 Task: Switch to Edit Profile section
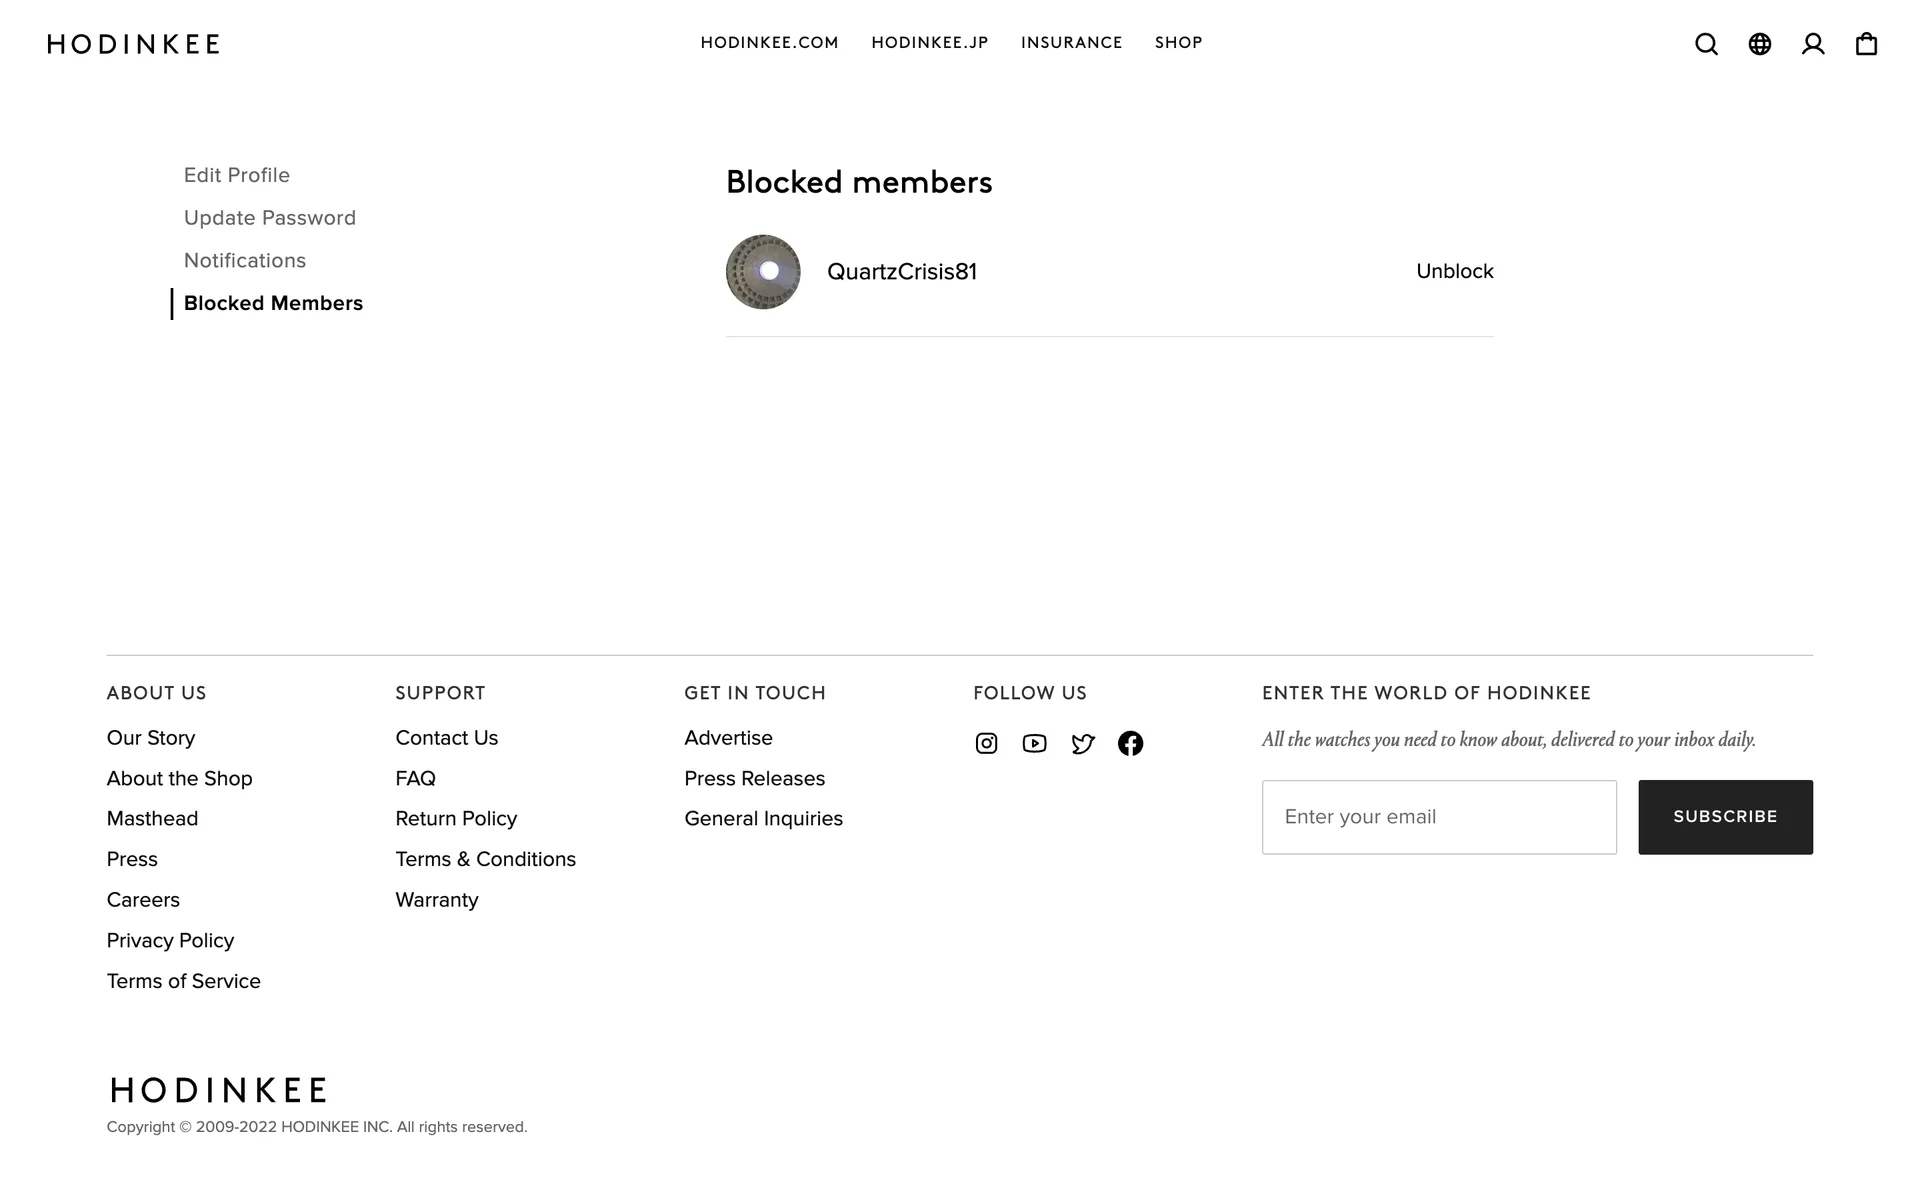(x=237, y=175)
